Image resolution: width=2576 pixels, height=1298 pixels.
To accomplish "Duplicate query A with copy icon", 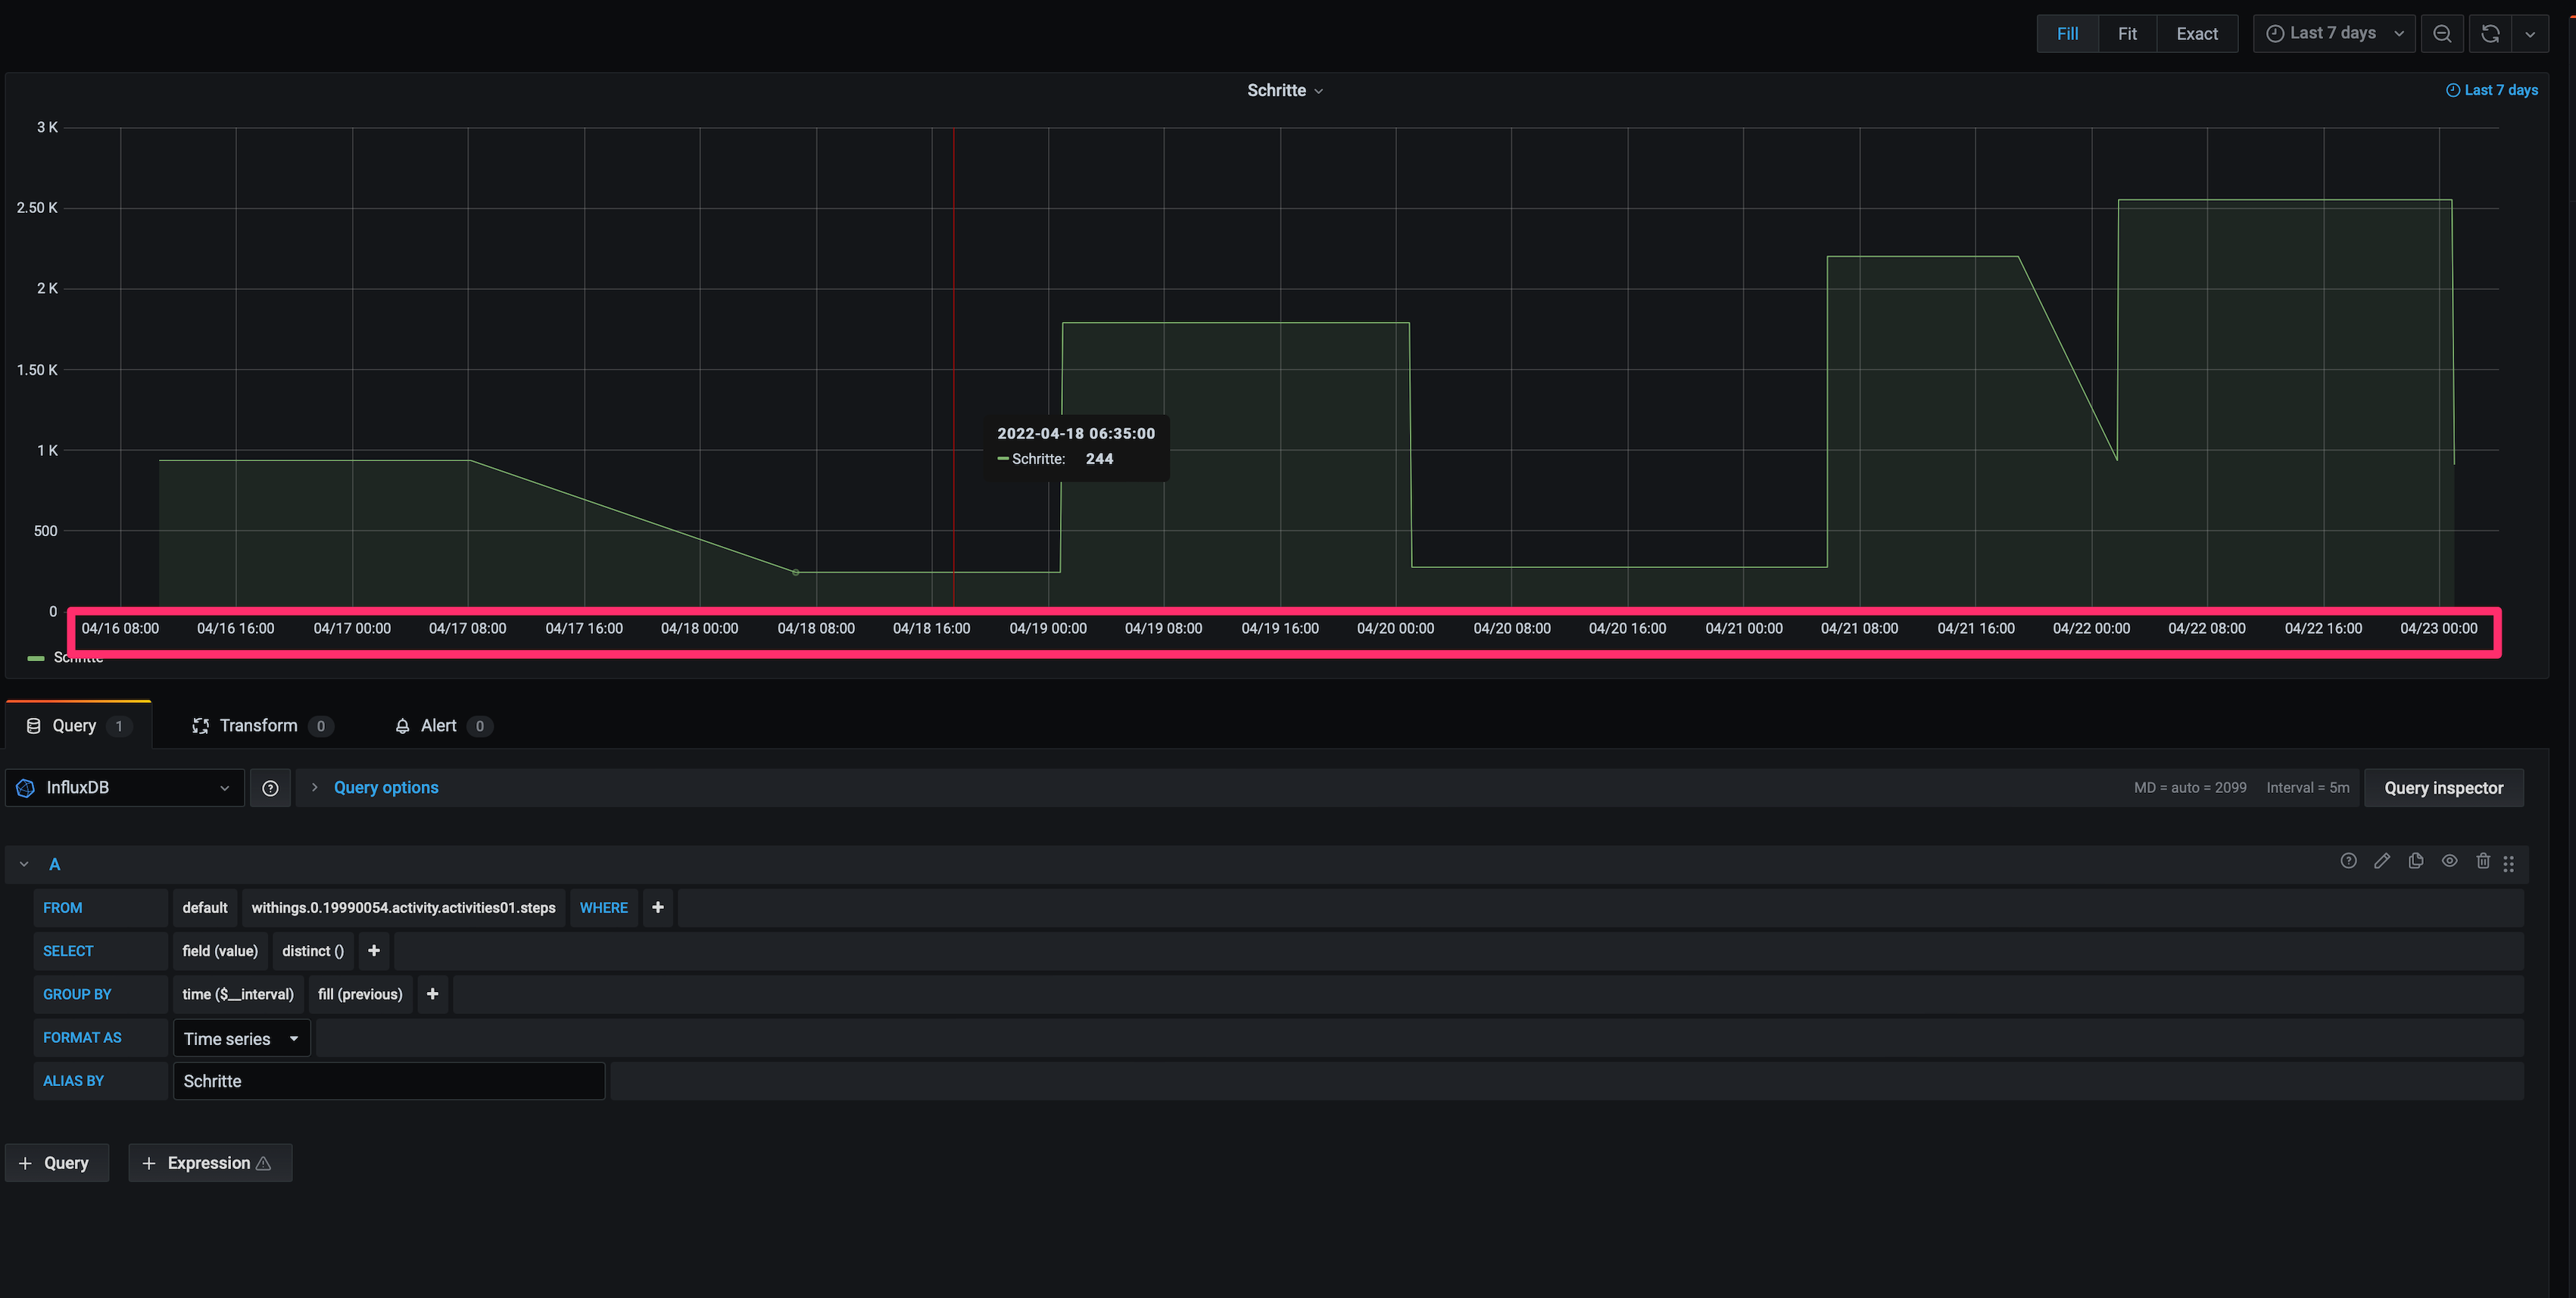I will [2416, 861].
